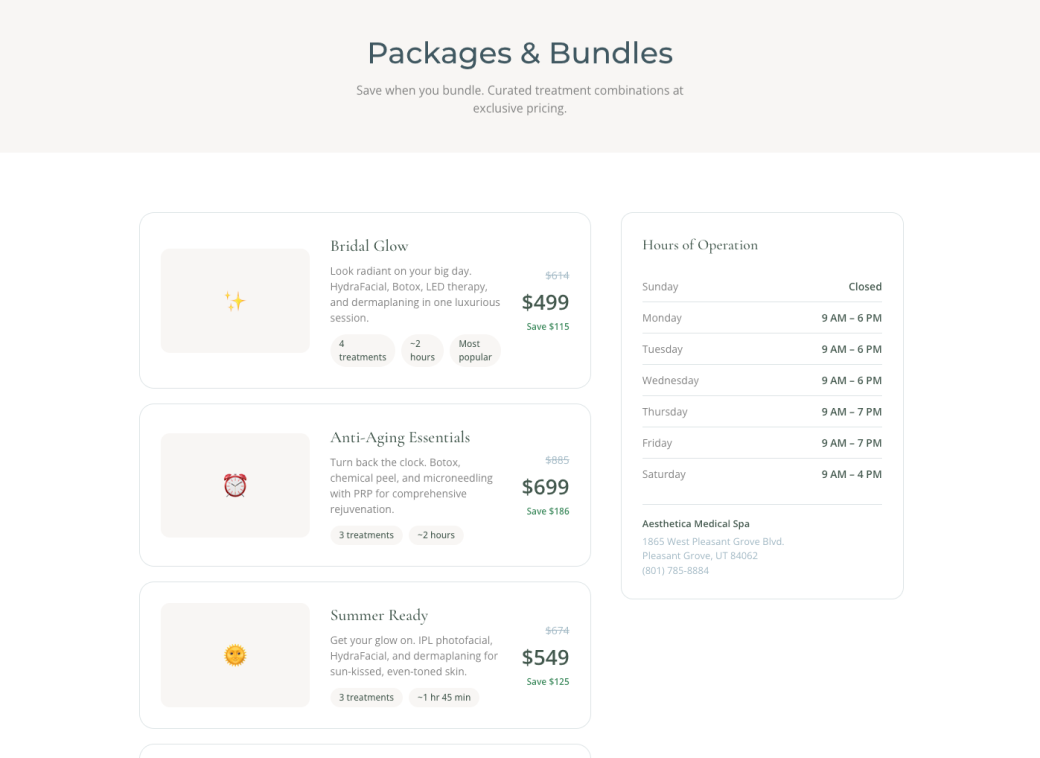Open the Bridal Glow package title

[369, 246]
